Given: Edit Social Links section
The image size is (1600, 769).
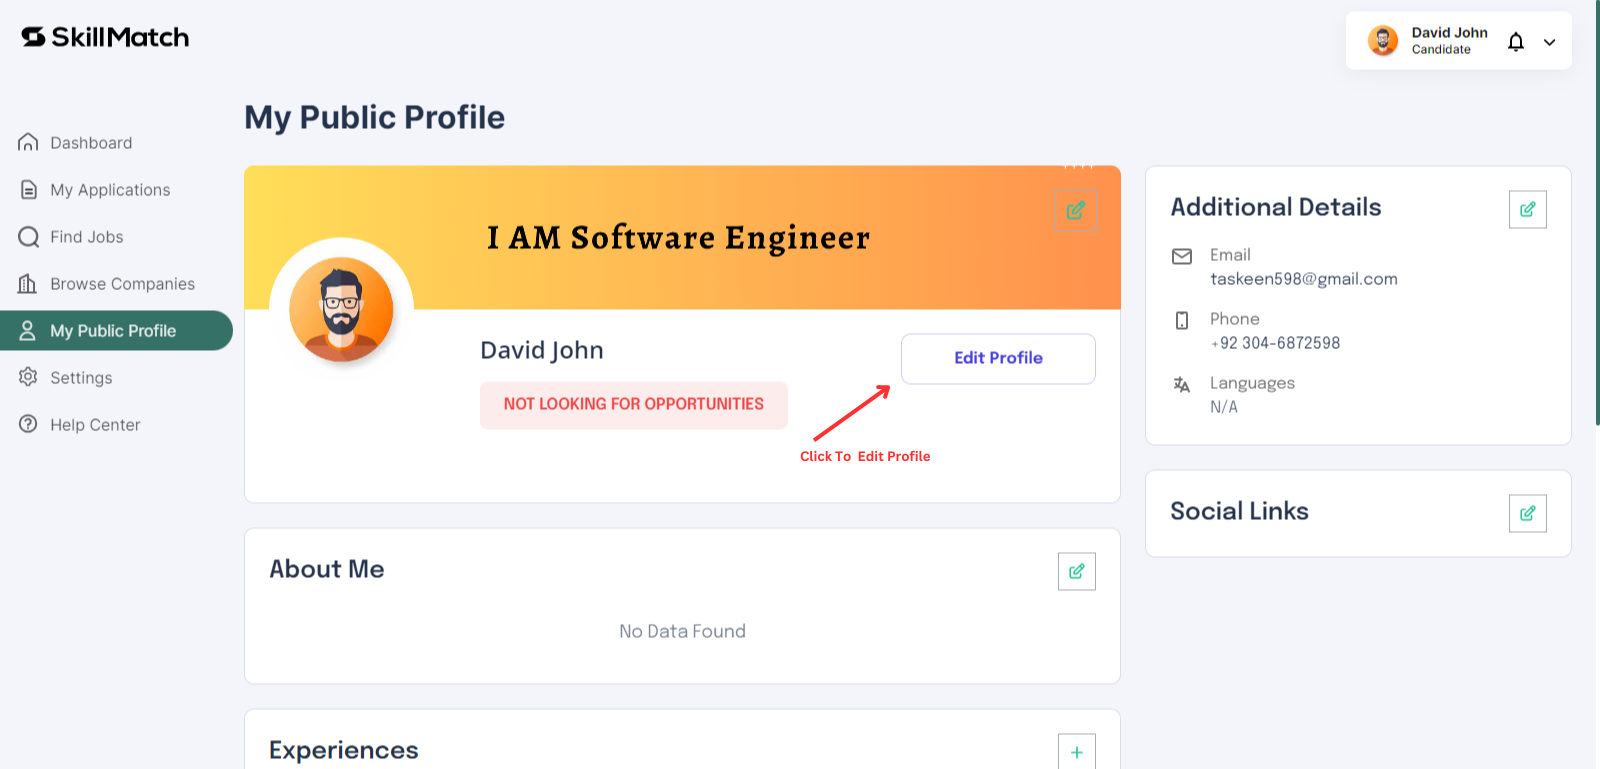Looking at the screenshot, I should pyautogui.click(x=1528, y=513).
